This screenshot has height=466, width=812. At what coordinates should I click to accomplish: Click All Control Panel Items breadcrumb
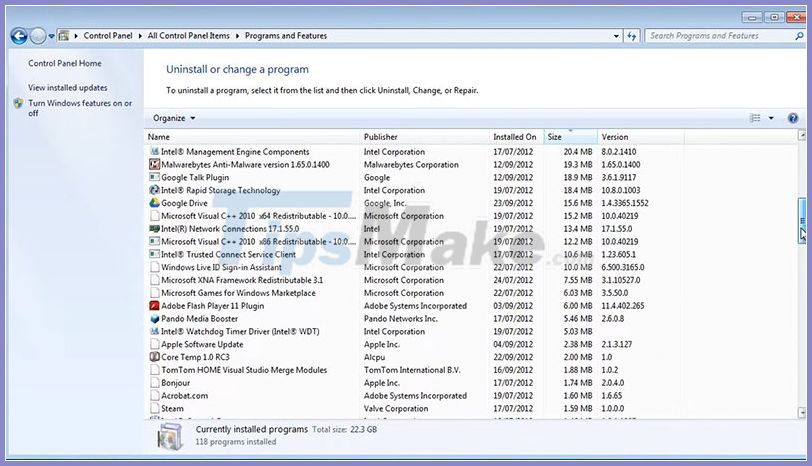click(x=188, y=36)
